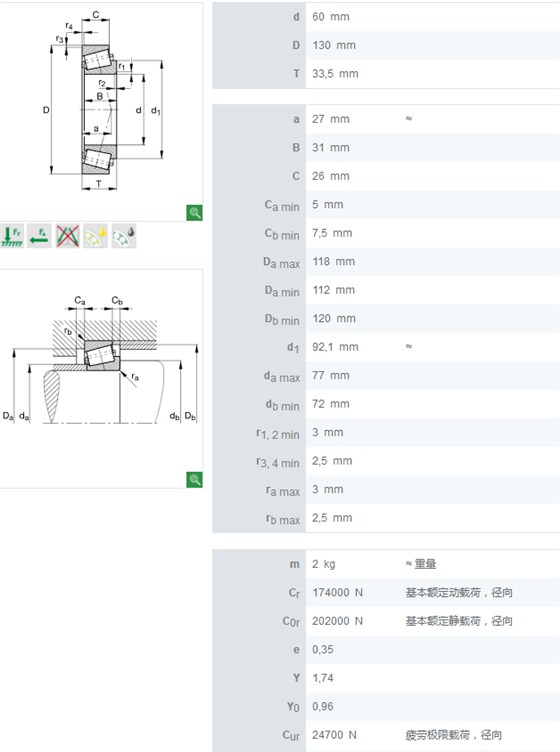560x752 pixels.
Task: Select the Db min value 120 mm
Action: point(334,318)
